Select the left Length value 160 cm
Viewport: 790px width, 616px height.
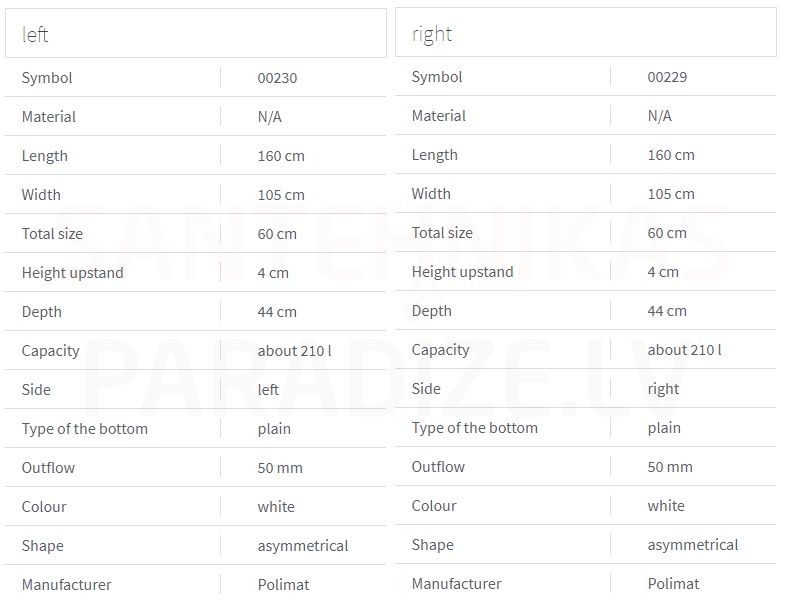(281, 156)
